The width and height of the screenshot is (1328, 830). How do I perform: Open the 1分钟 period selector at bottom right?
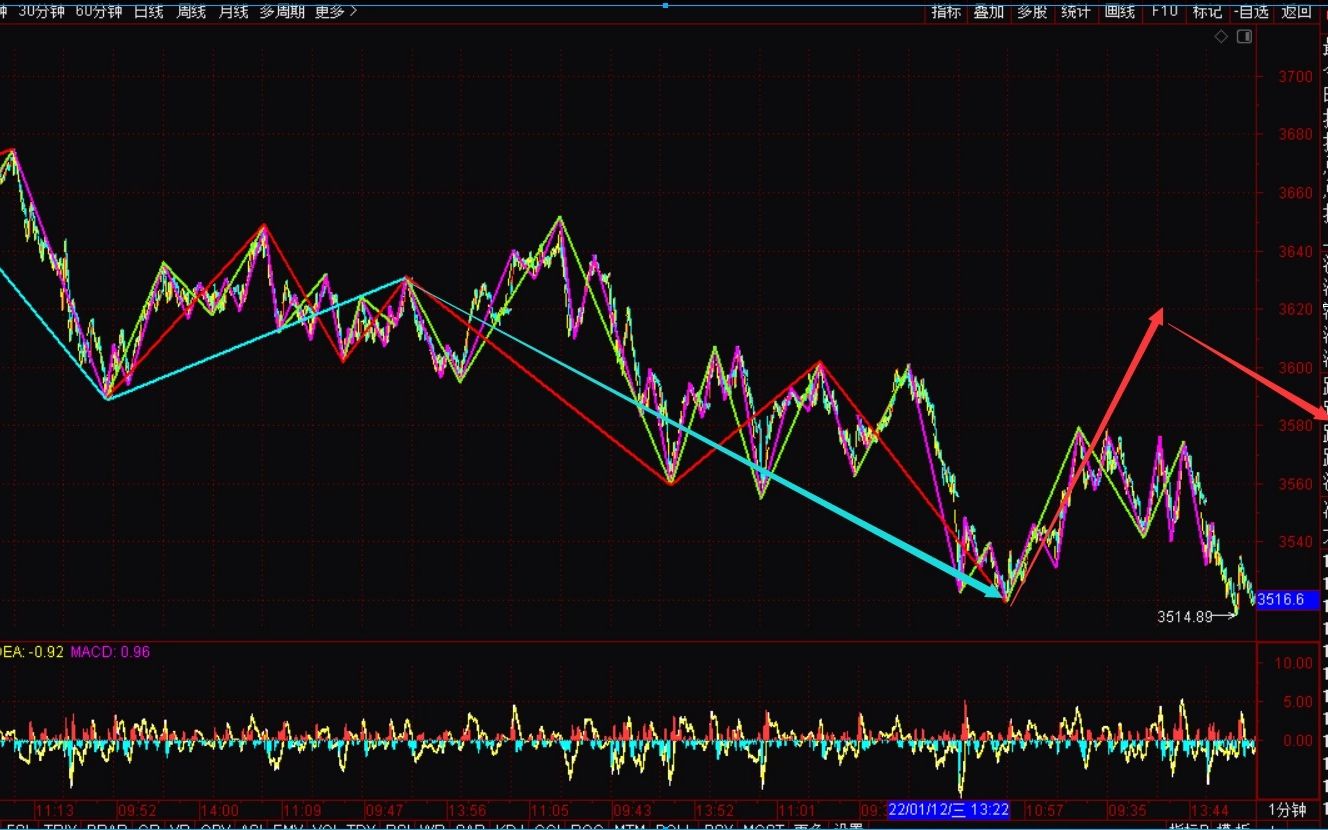pyautogui.click(x=1287, y=810)
